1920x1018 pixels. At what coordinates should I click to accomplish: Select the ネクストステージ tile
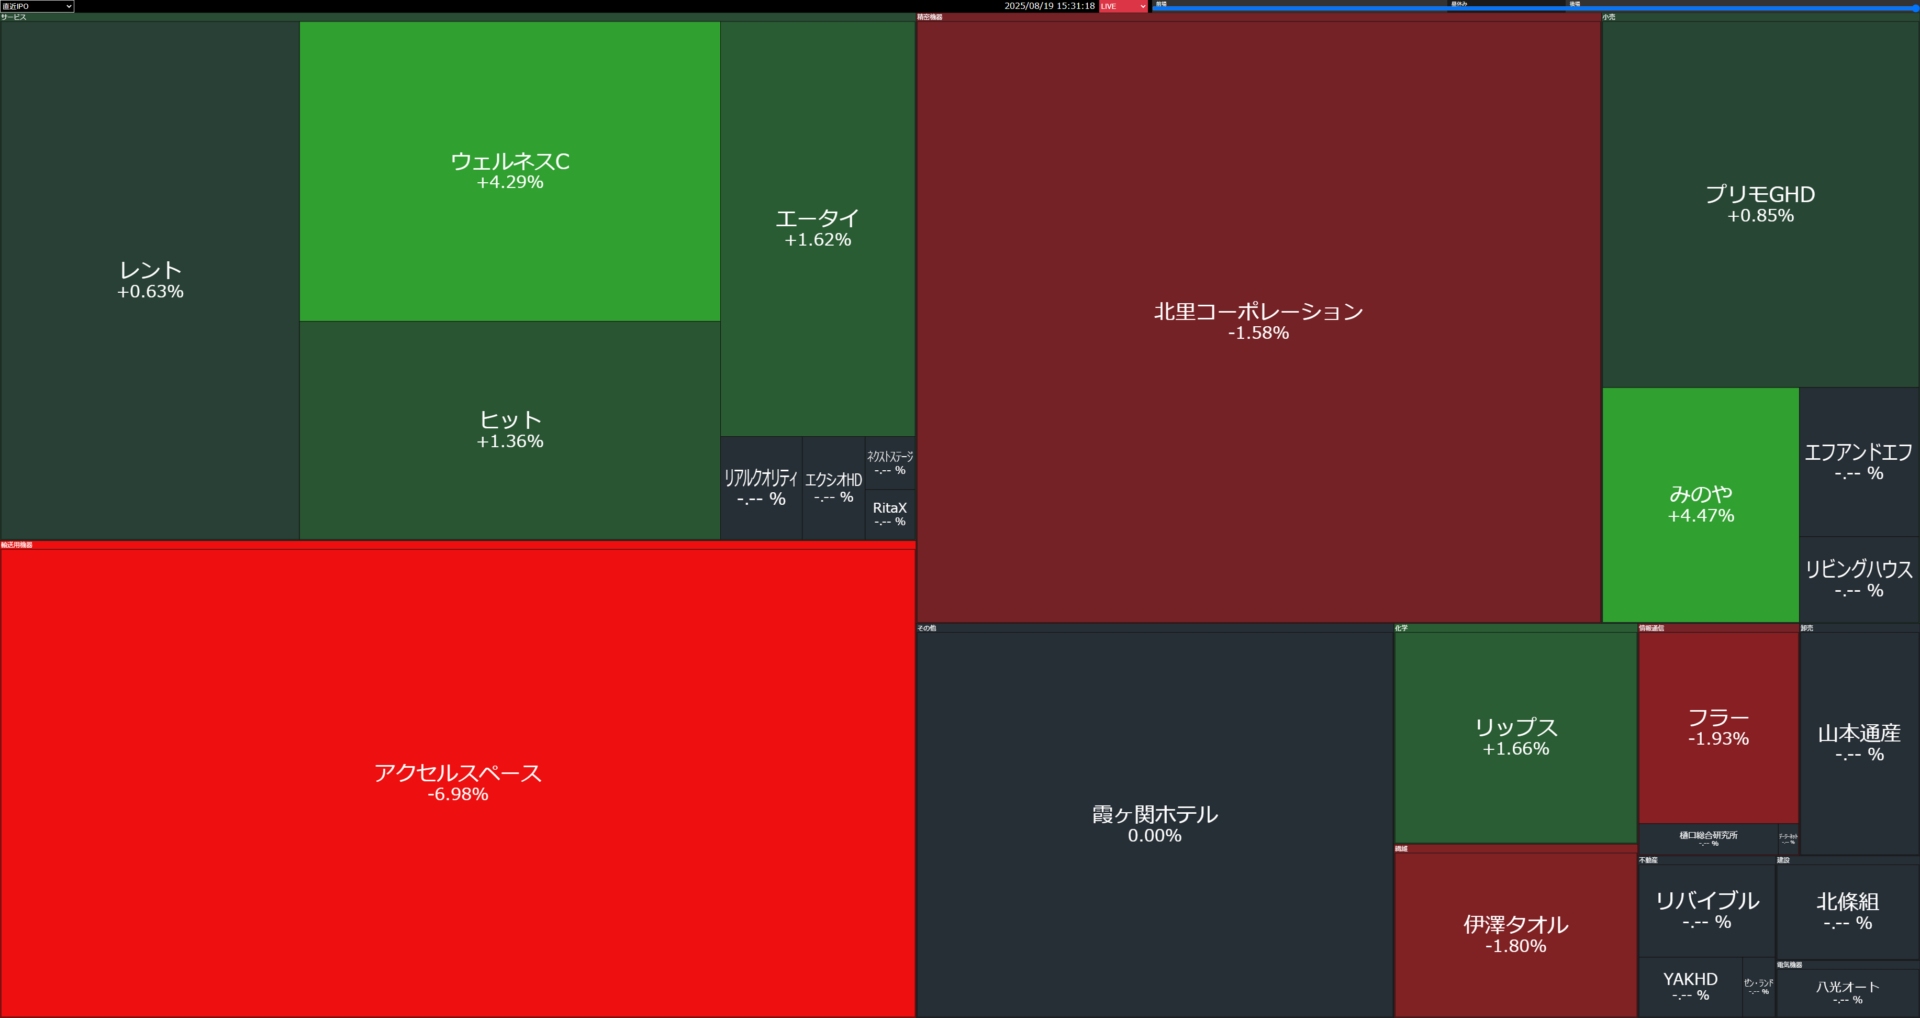click(890, 463)
